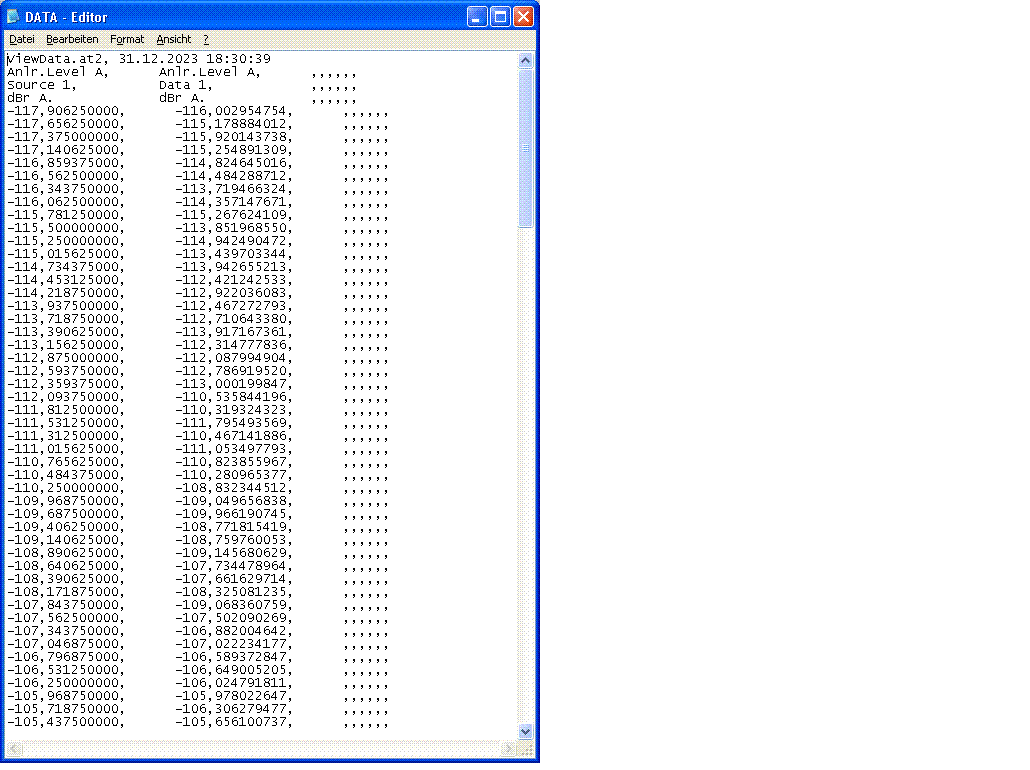This screenshot has width=1030, height=770.
Task: Click the value -117,906250000
Action: pos(65,111)
